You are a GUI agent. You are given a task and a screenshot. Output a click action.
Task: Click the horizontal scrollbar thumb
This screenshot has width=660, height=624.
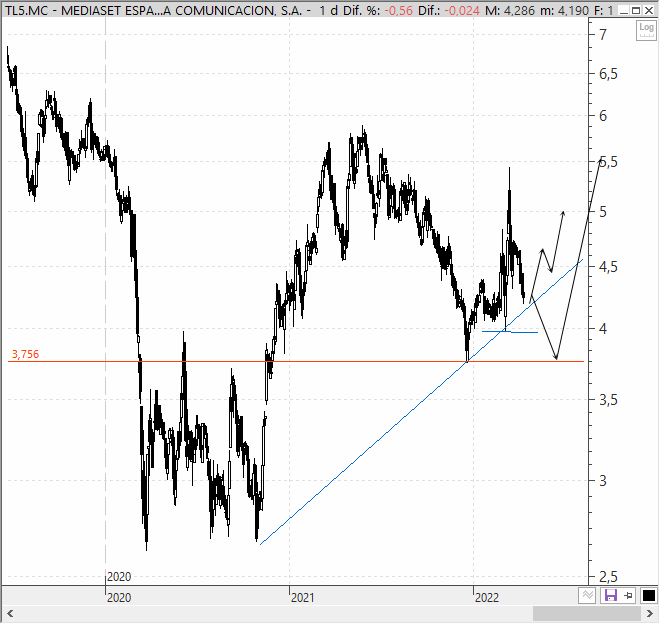point(587,614)
